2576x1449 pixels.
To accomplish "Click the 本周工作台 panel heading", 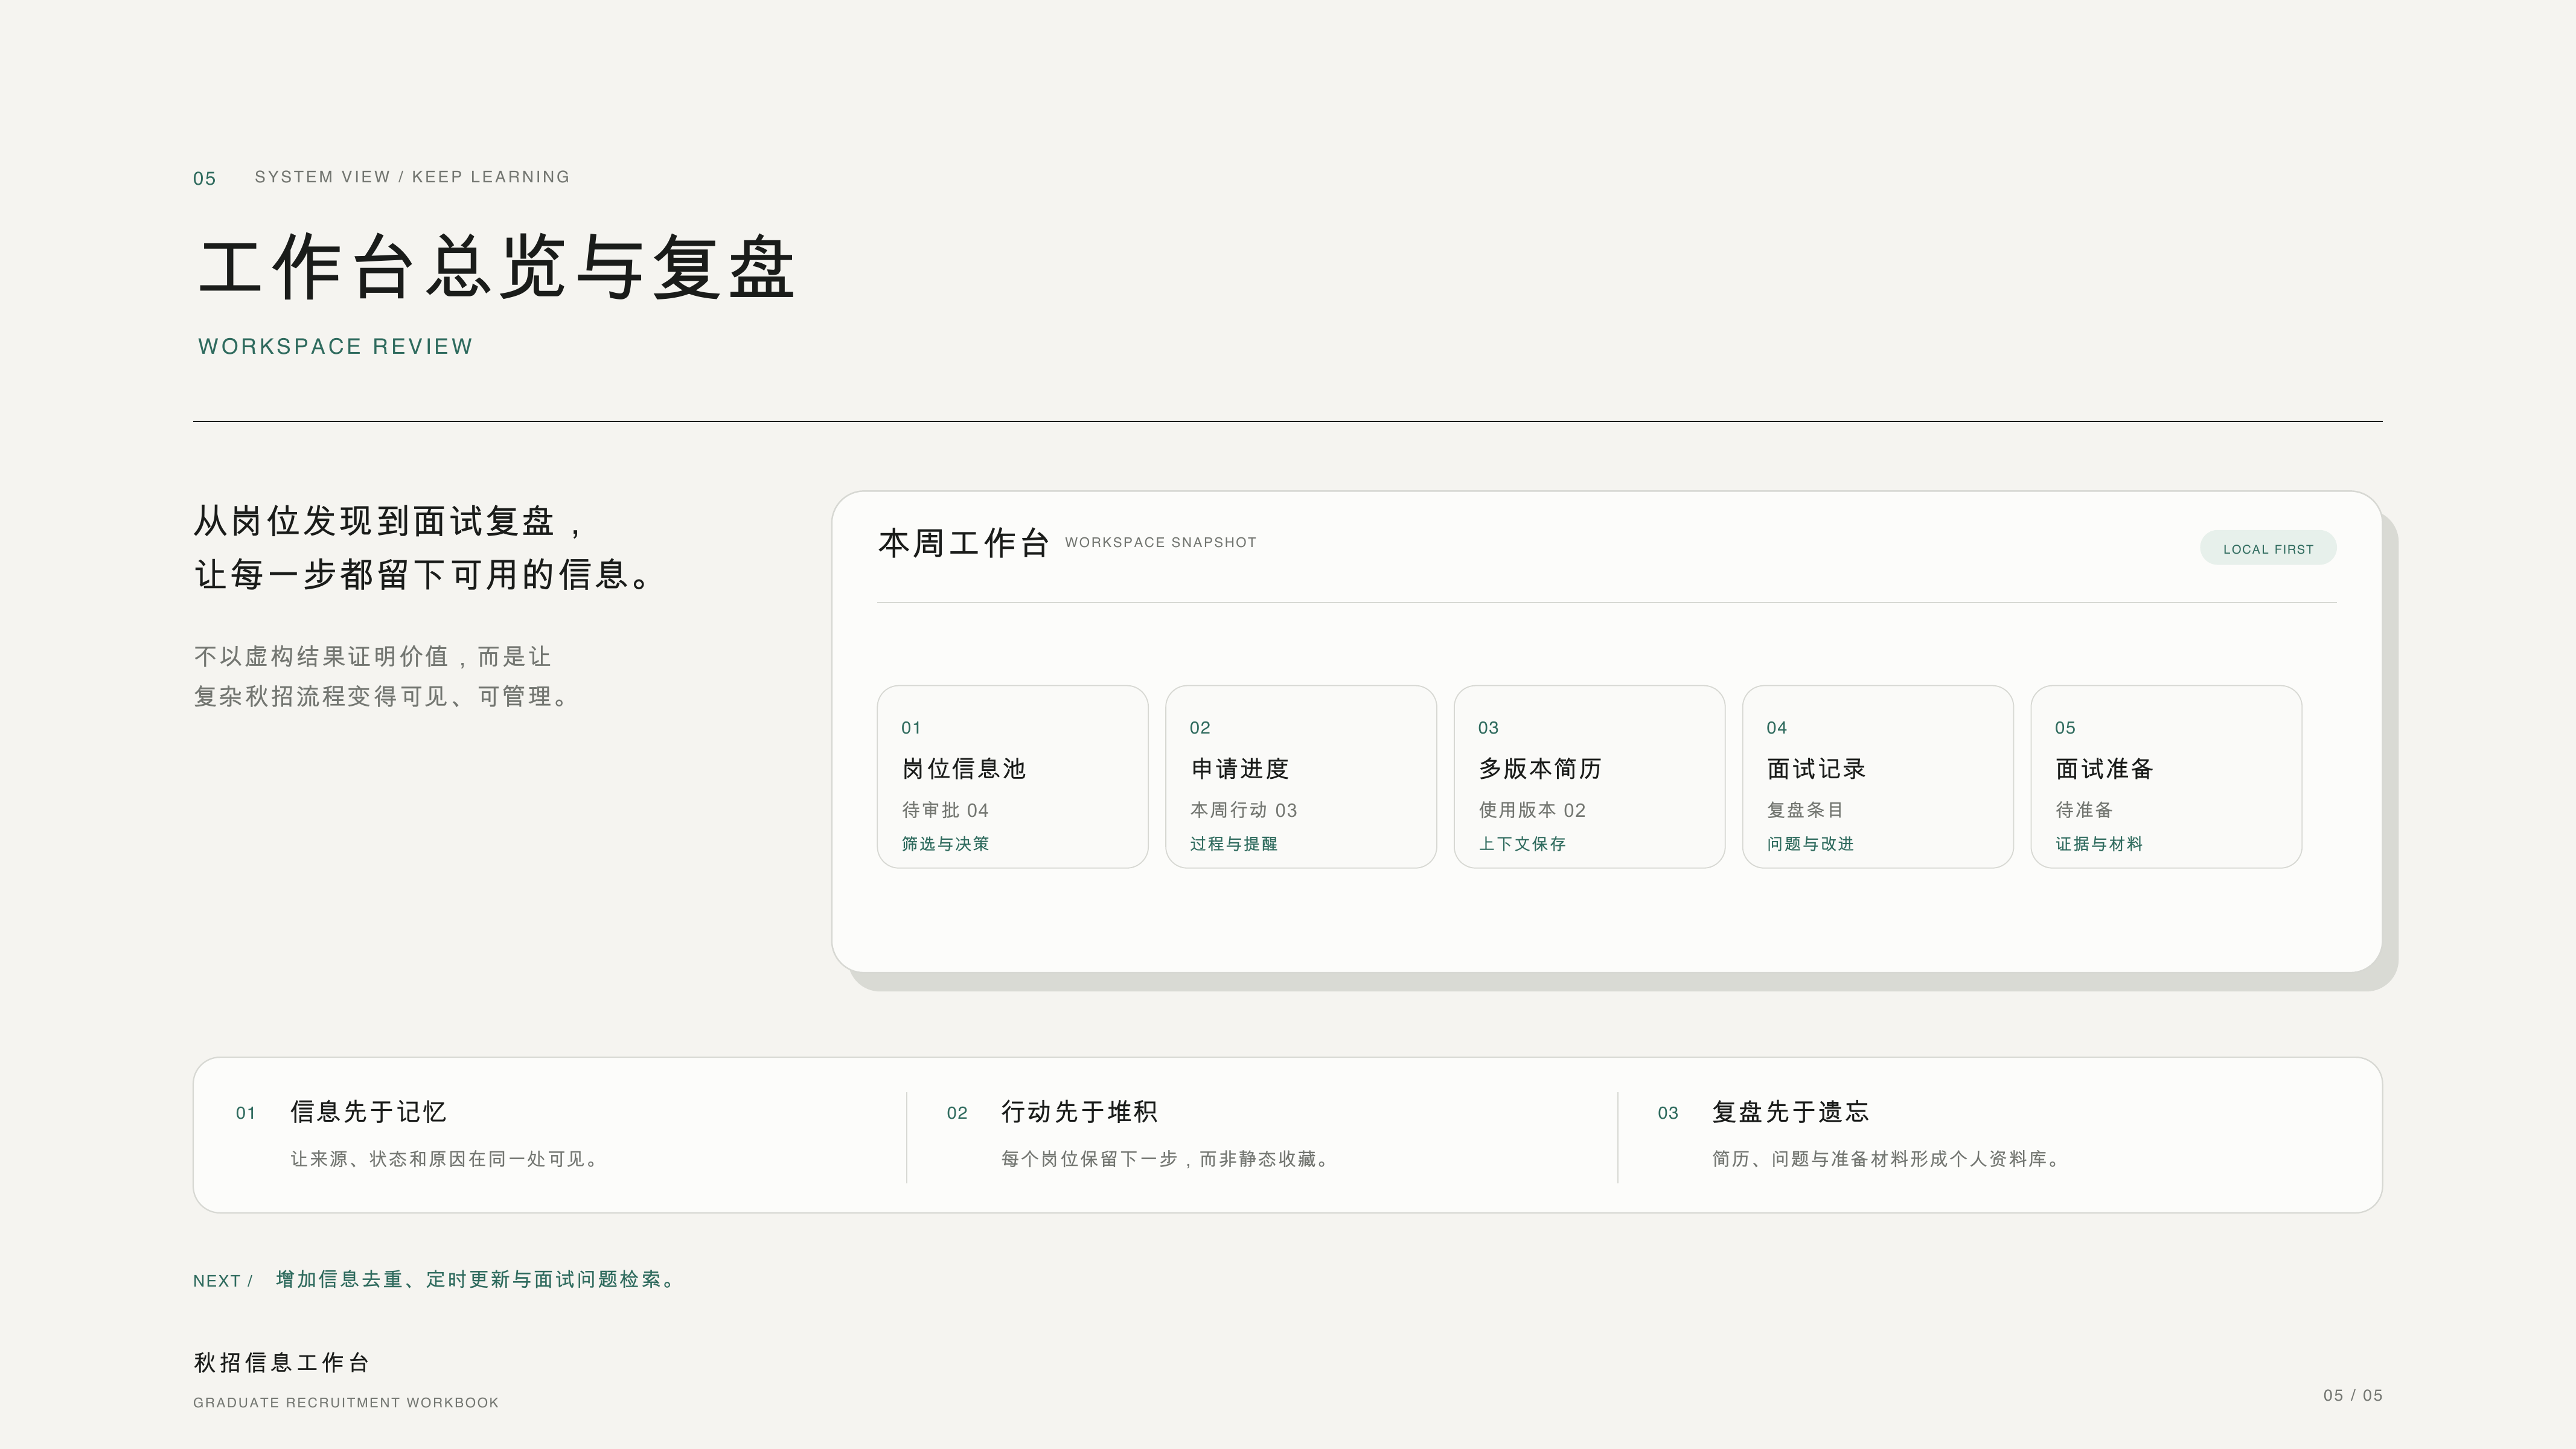I will coord(963,543).
